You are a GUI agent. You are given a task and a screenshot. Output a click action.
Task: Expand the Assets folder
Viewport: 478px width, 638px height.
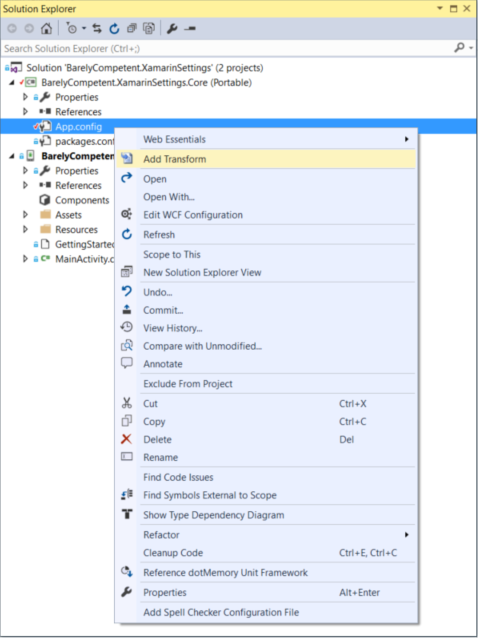[25, 215]
